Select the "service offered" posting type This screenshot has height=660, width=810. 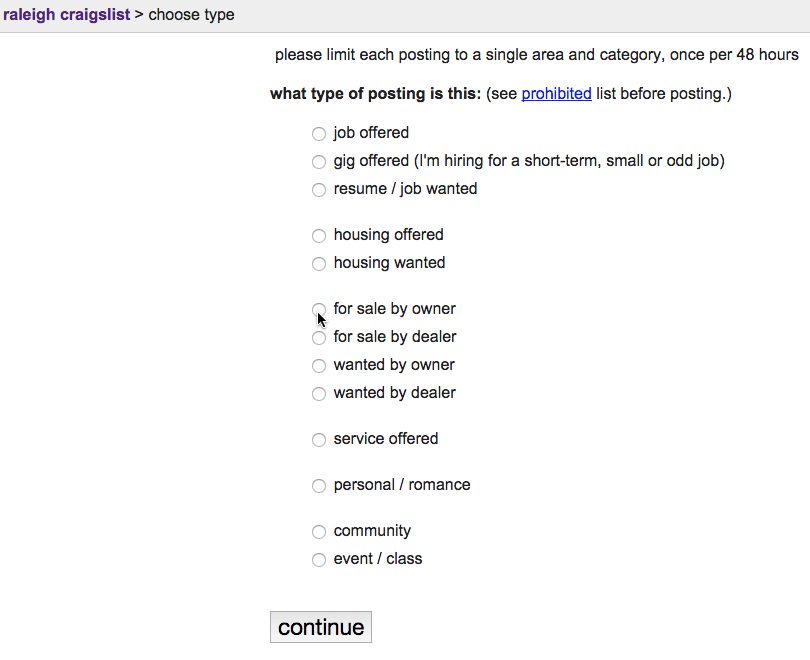(x=318, y=439)
